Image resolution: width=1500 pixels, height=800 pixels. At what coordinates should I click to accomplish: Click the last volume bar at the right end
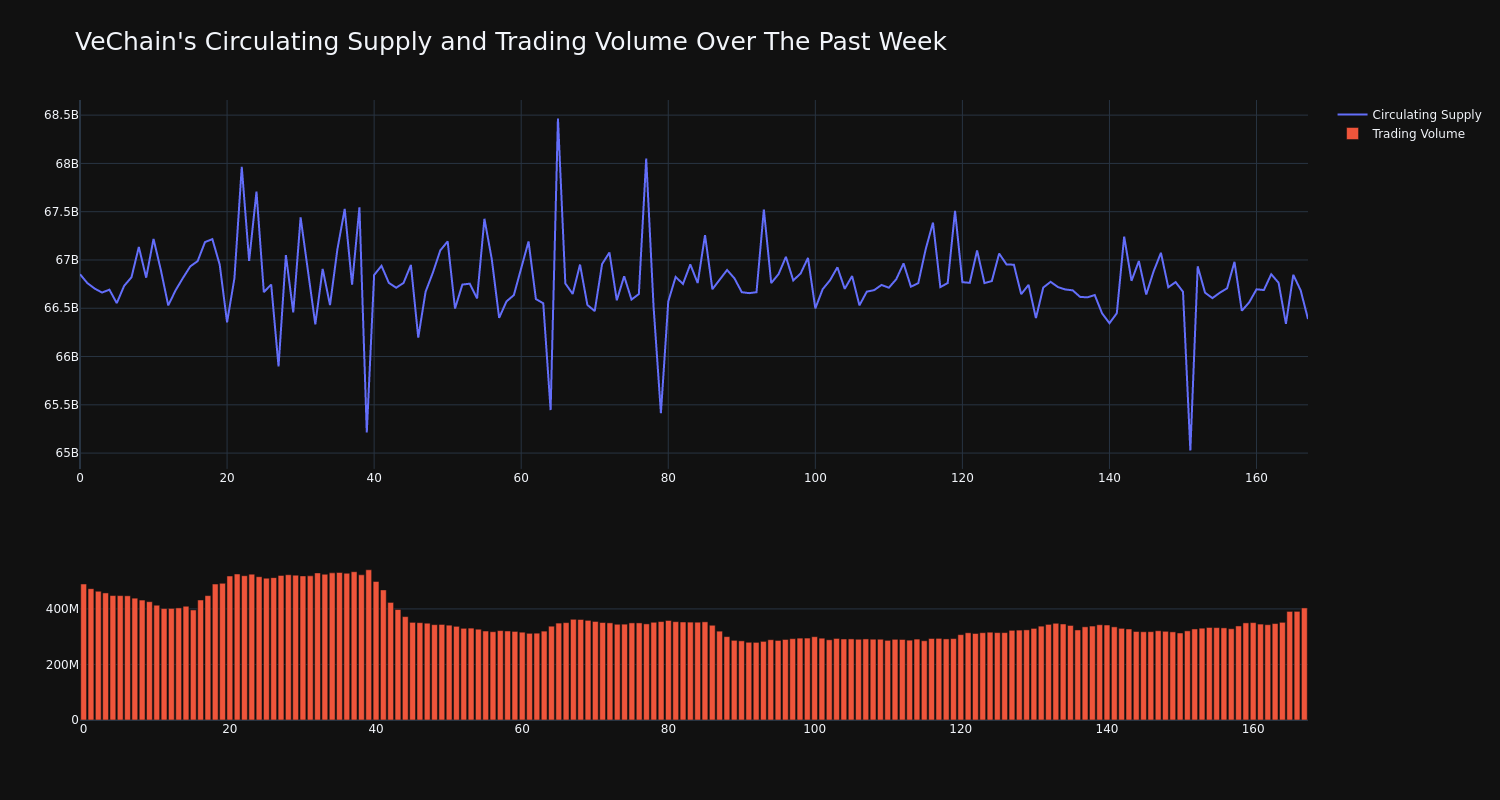click(1304, 664)
